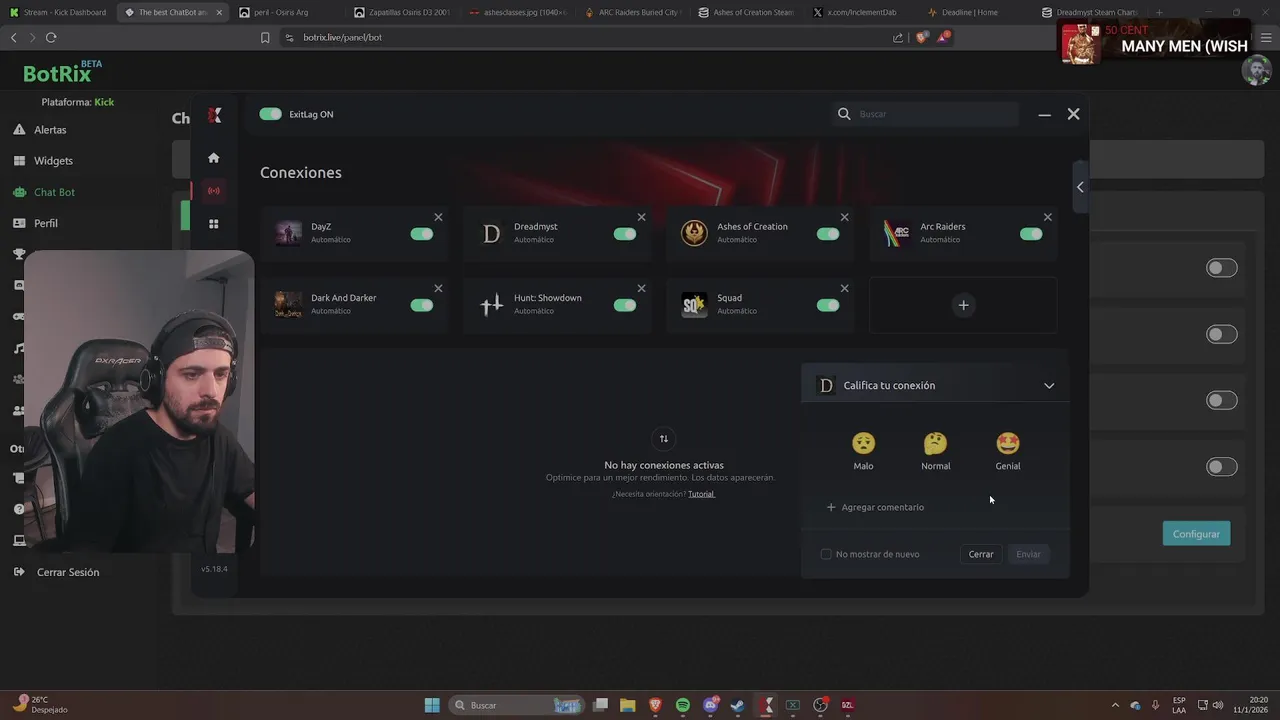Remove the Hunt: Showdown connection card
Viewport: 1280px width, 720px height.
point(641,288)
